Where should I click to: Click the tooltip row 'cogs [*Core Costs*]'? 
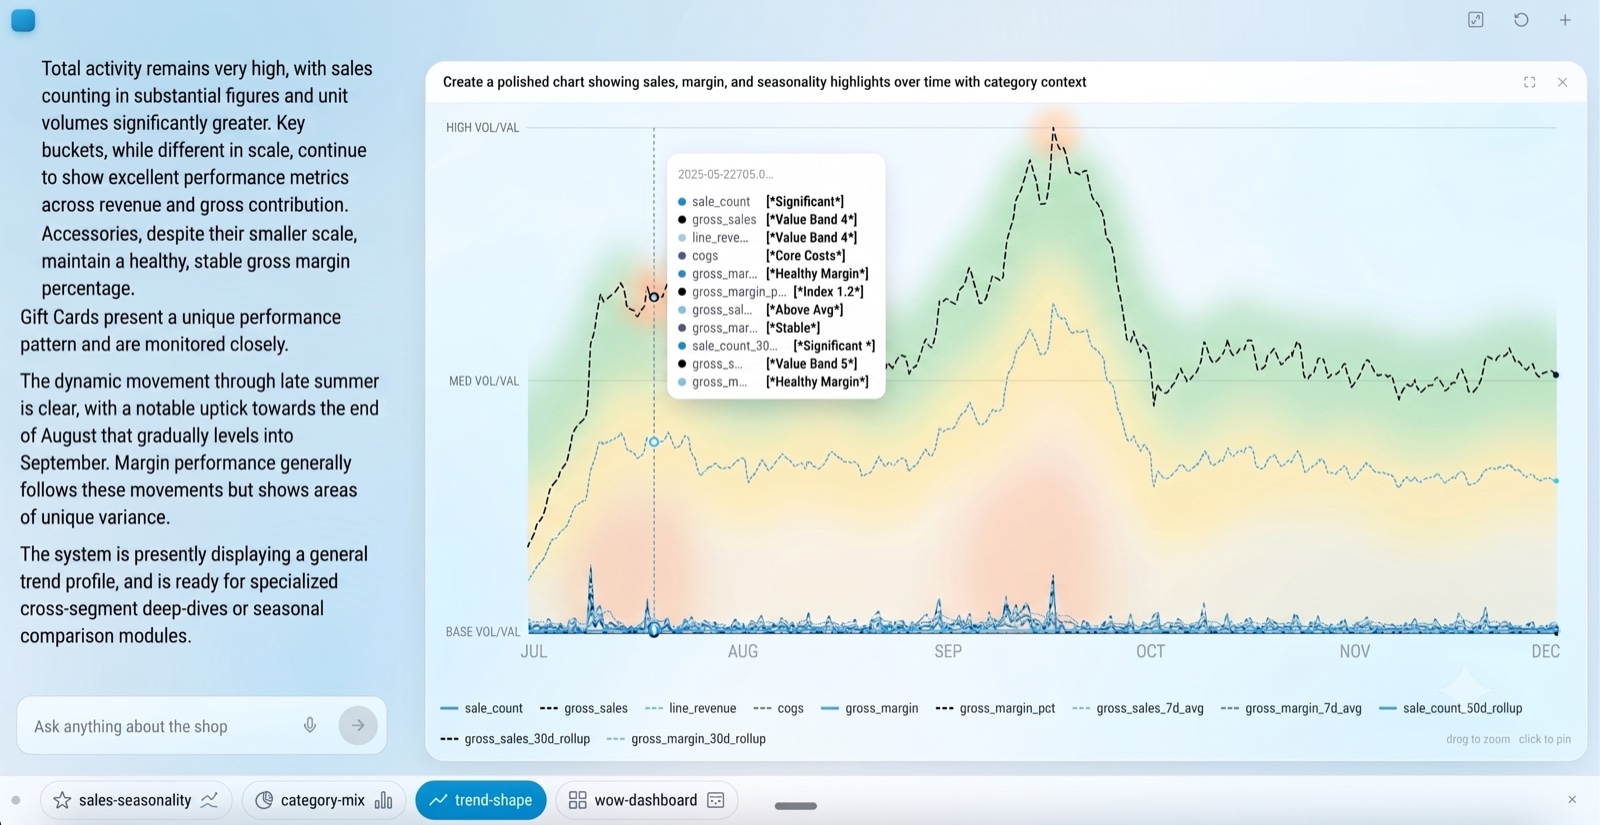[x=761, y=256]
